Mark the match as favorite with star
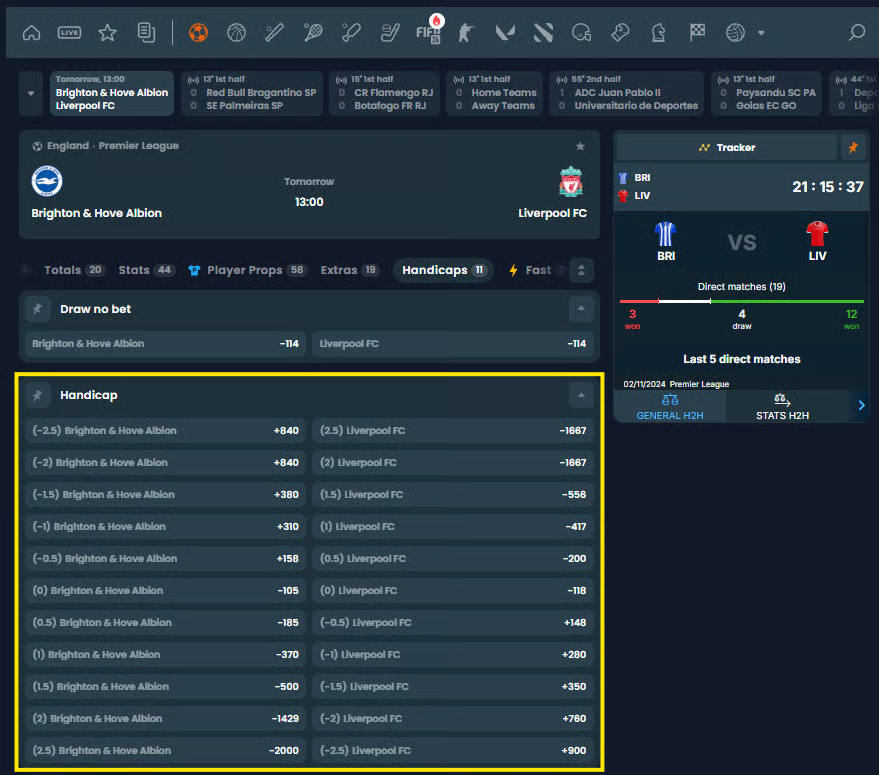The image size is (879, 775). pyautogui.click(x=580, y=146)
